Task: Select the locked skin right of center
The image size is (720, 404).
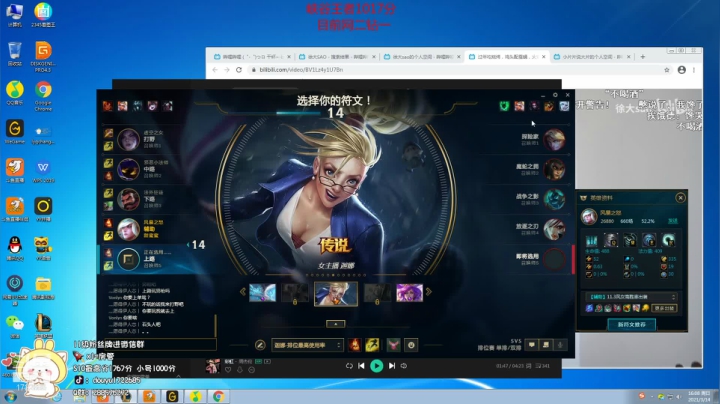Action: 377,293
